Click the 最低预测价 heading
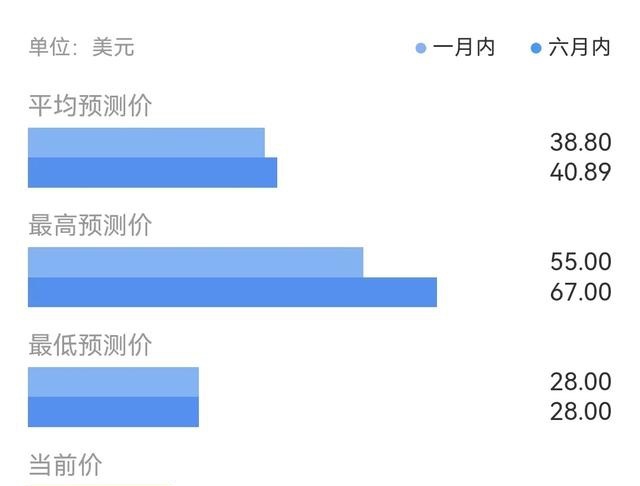The height and width of the screenshot is (486, 640). 90,345
